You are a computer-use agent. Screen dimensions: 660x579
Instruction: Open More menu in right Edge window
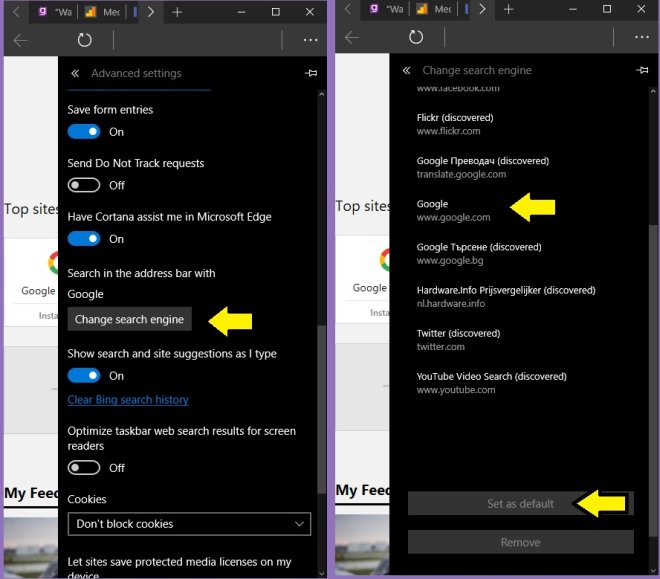click(642, 37)
